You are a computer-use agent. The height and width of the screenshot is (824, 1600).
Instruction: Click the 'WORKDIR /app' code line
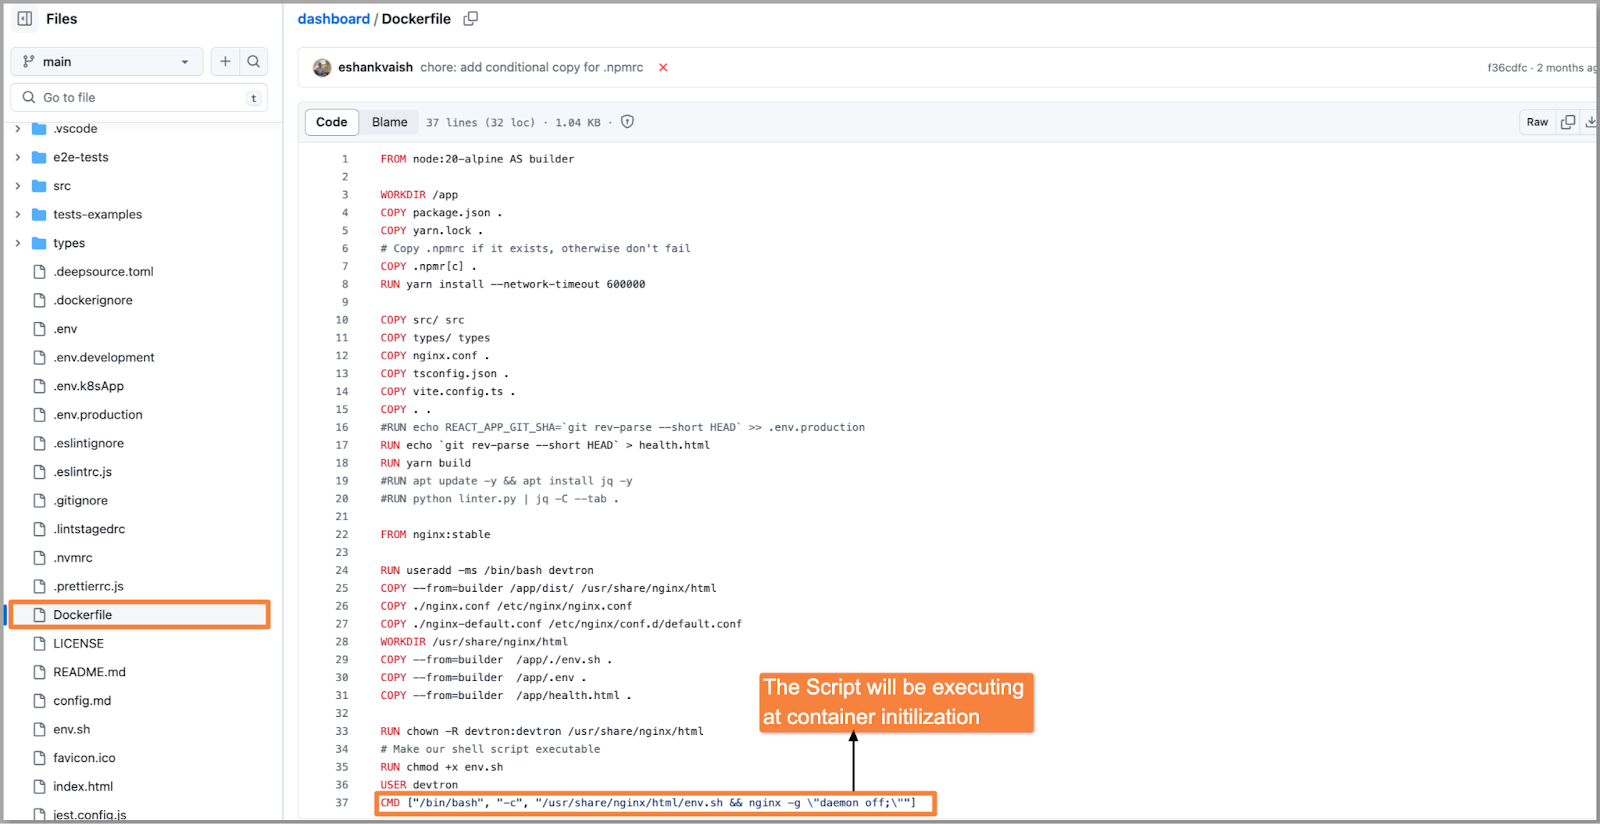pos(419,195)
